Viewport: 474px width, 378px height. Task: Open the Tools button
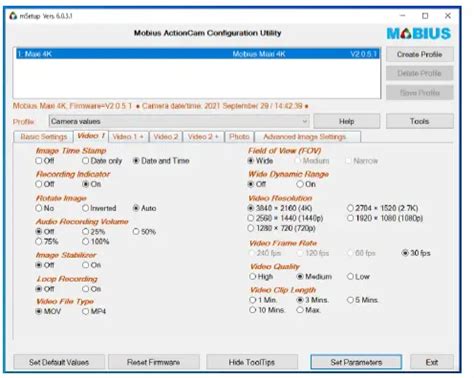[x=419, y=121]
